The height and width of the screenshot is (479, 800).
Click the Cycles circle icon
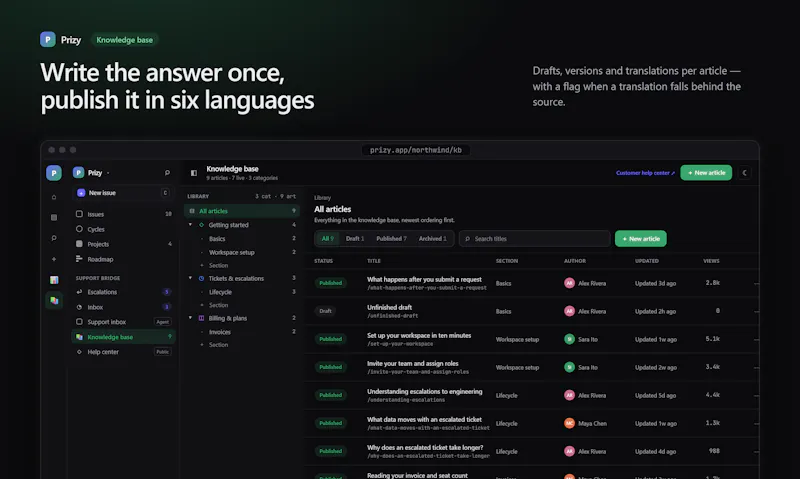[79, 229]
